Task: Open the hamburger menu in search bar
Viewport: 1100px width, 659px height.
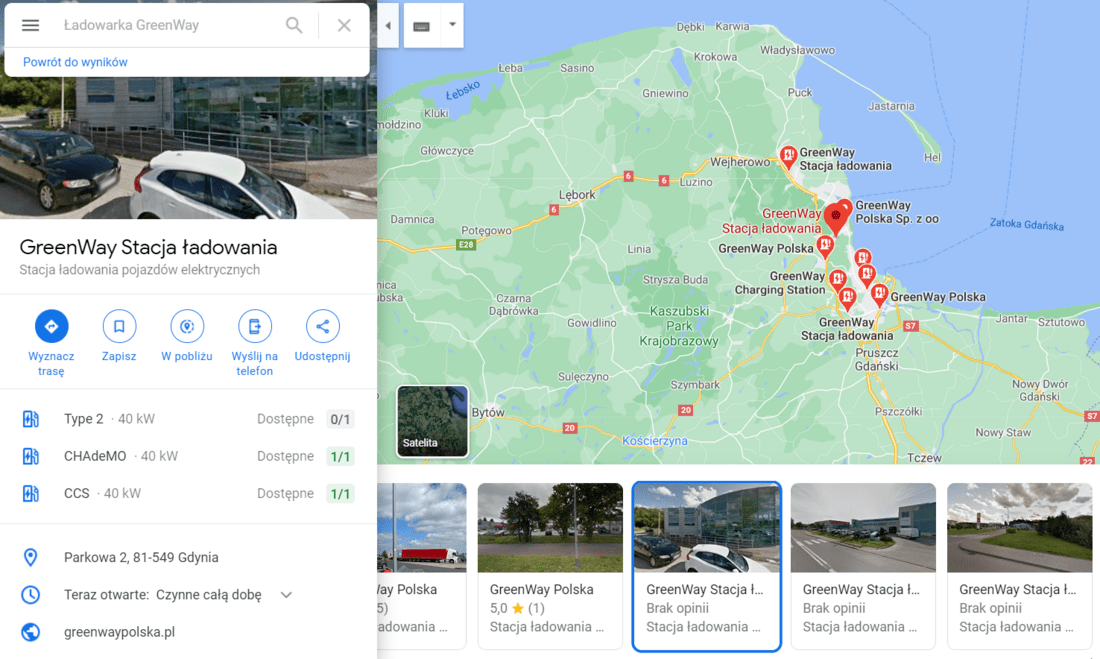Action: (30, 25)
